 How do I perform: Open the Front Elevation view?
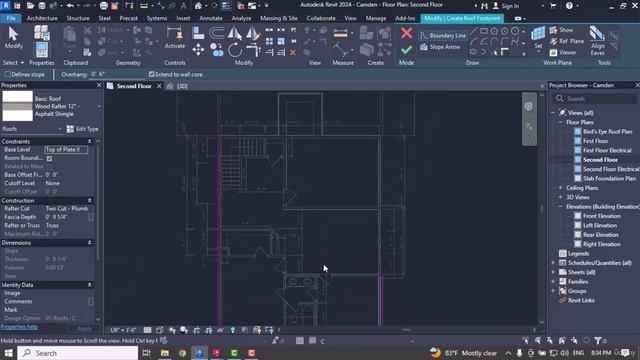tap(602, 216)
